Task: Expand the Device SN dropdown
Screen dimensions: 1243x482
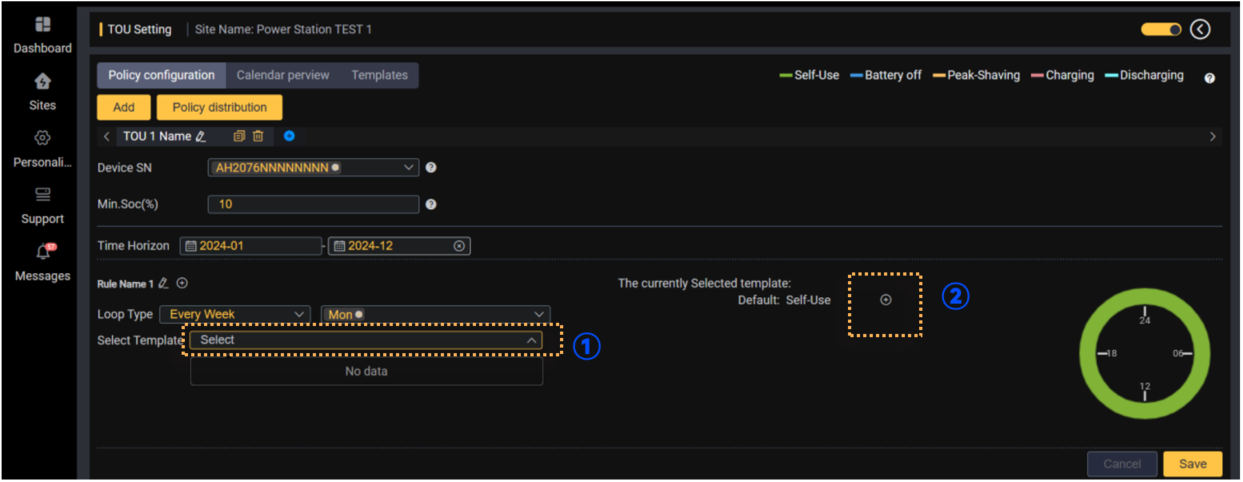Action: pyautogui.click(x=313, y=168)
